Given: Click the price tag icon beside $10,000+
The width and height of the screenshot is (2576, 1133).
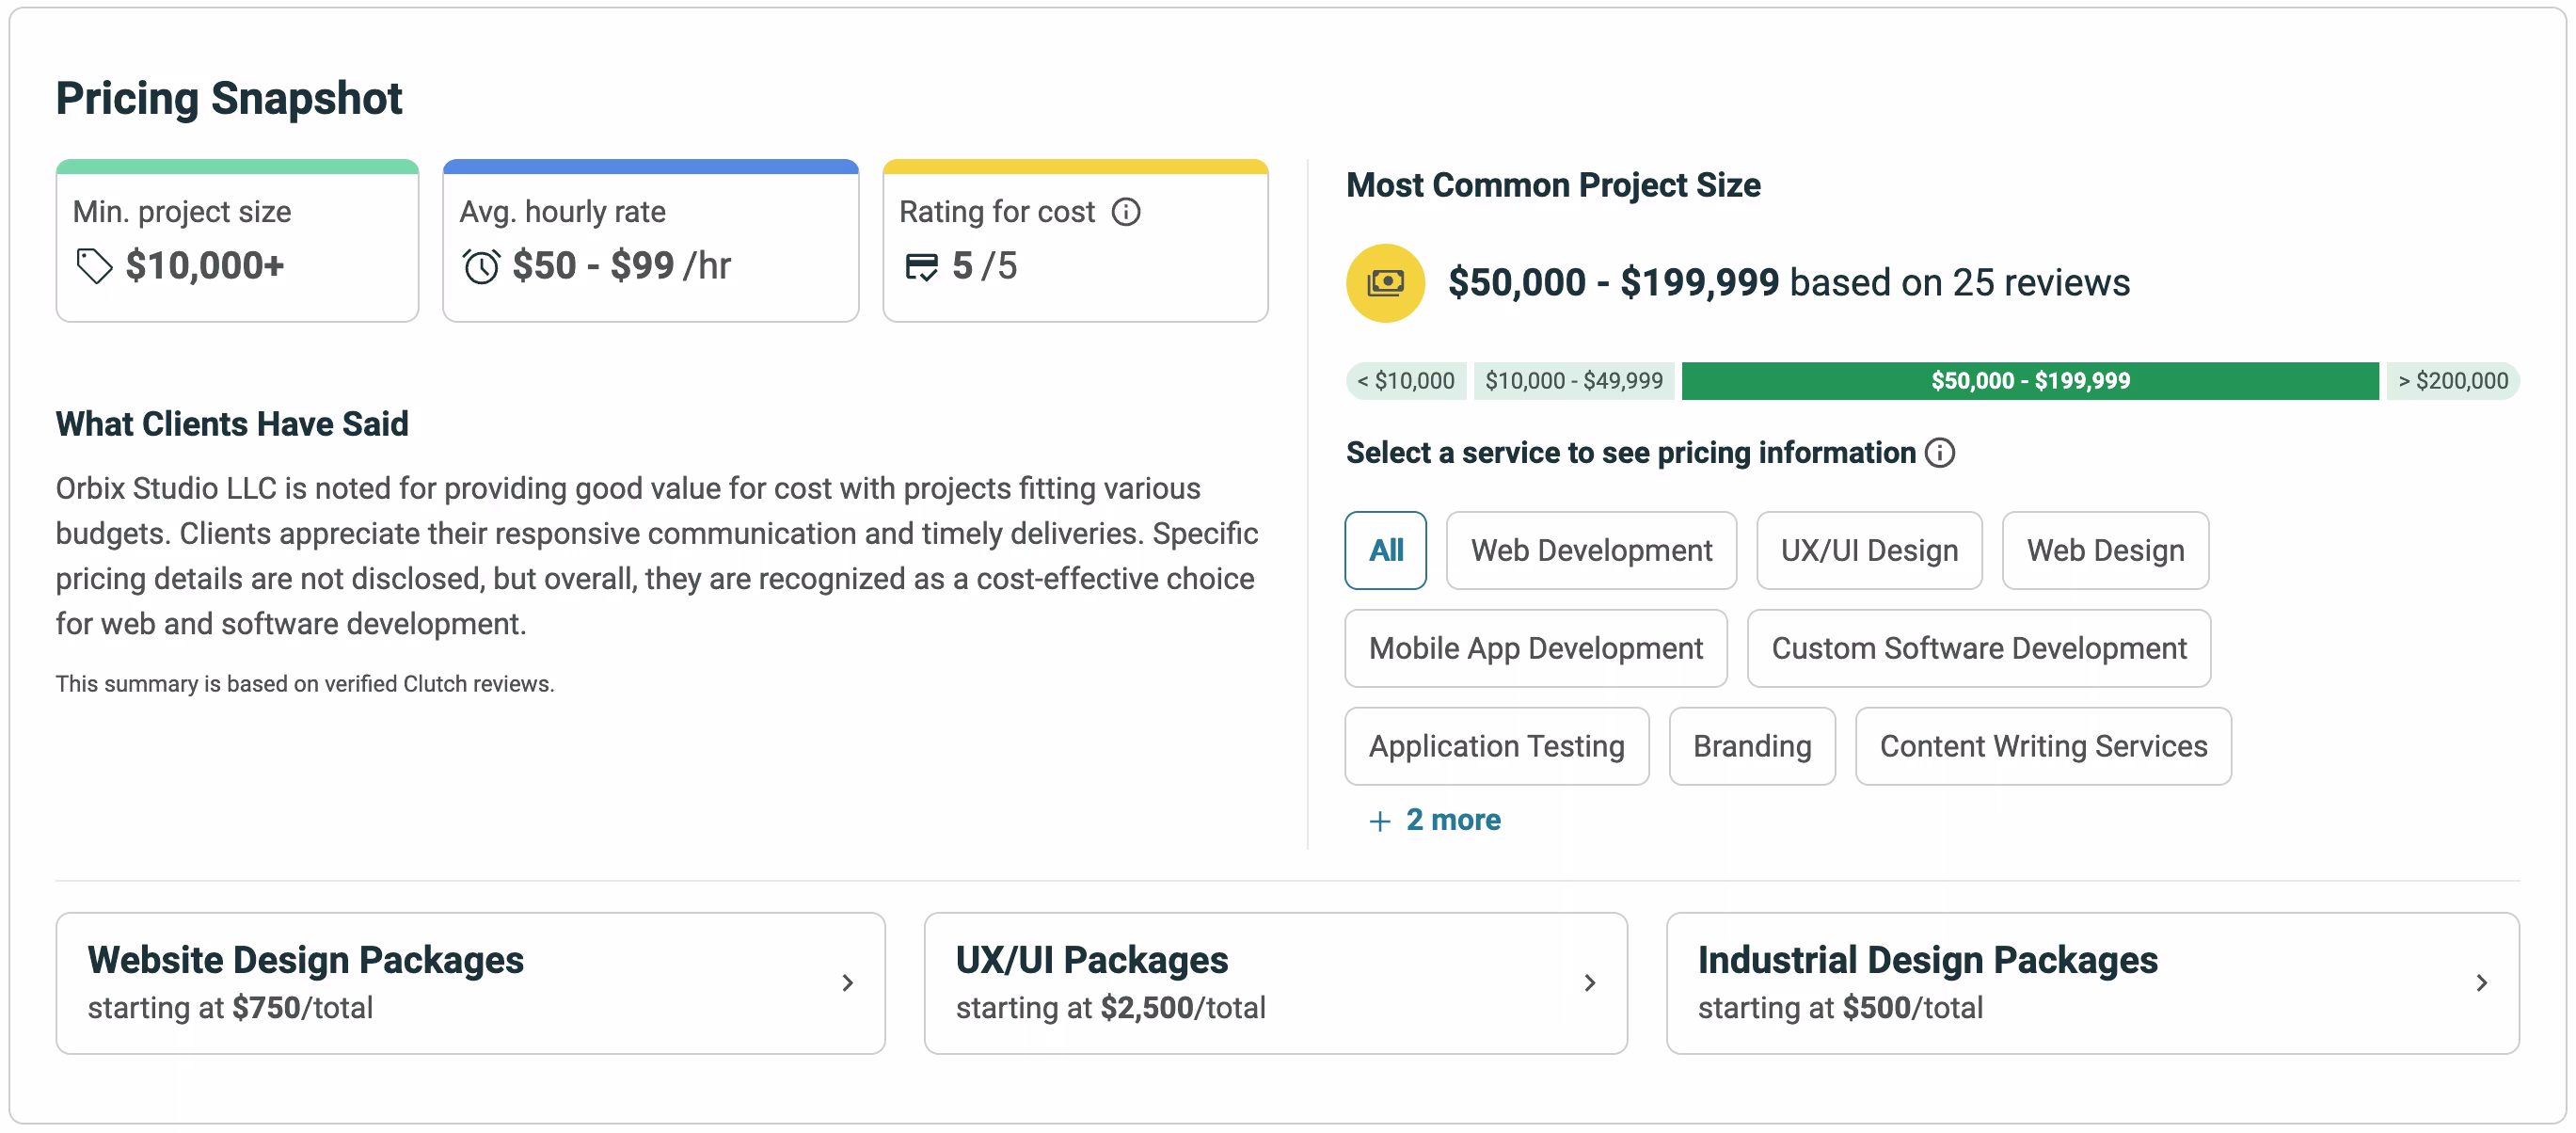Looking at the screenshot, I should pyautogui.click(x=95, y=266).
